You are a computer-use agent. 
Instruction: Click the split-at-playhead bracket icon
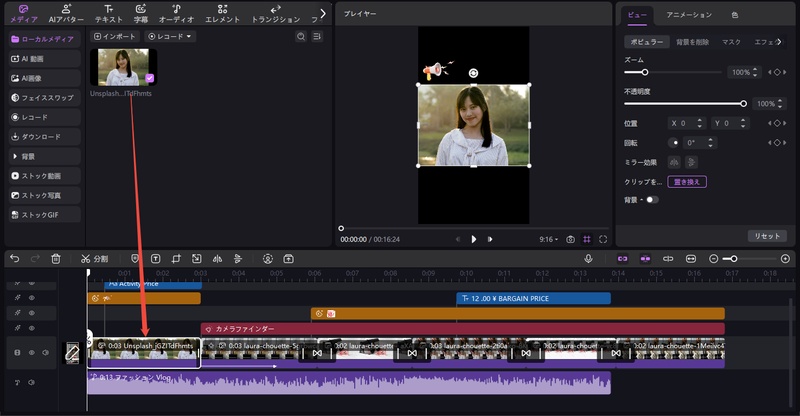668,259
